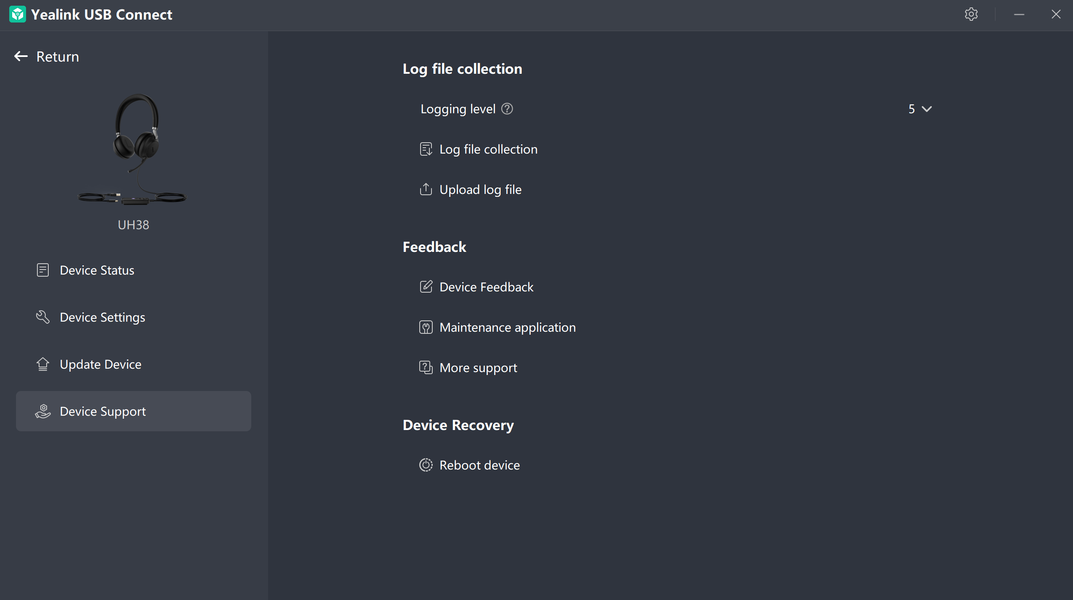
Task: Go to the Update Device tab
Action: [100, 364]
